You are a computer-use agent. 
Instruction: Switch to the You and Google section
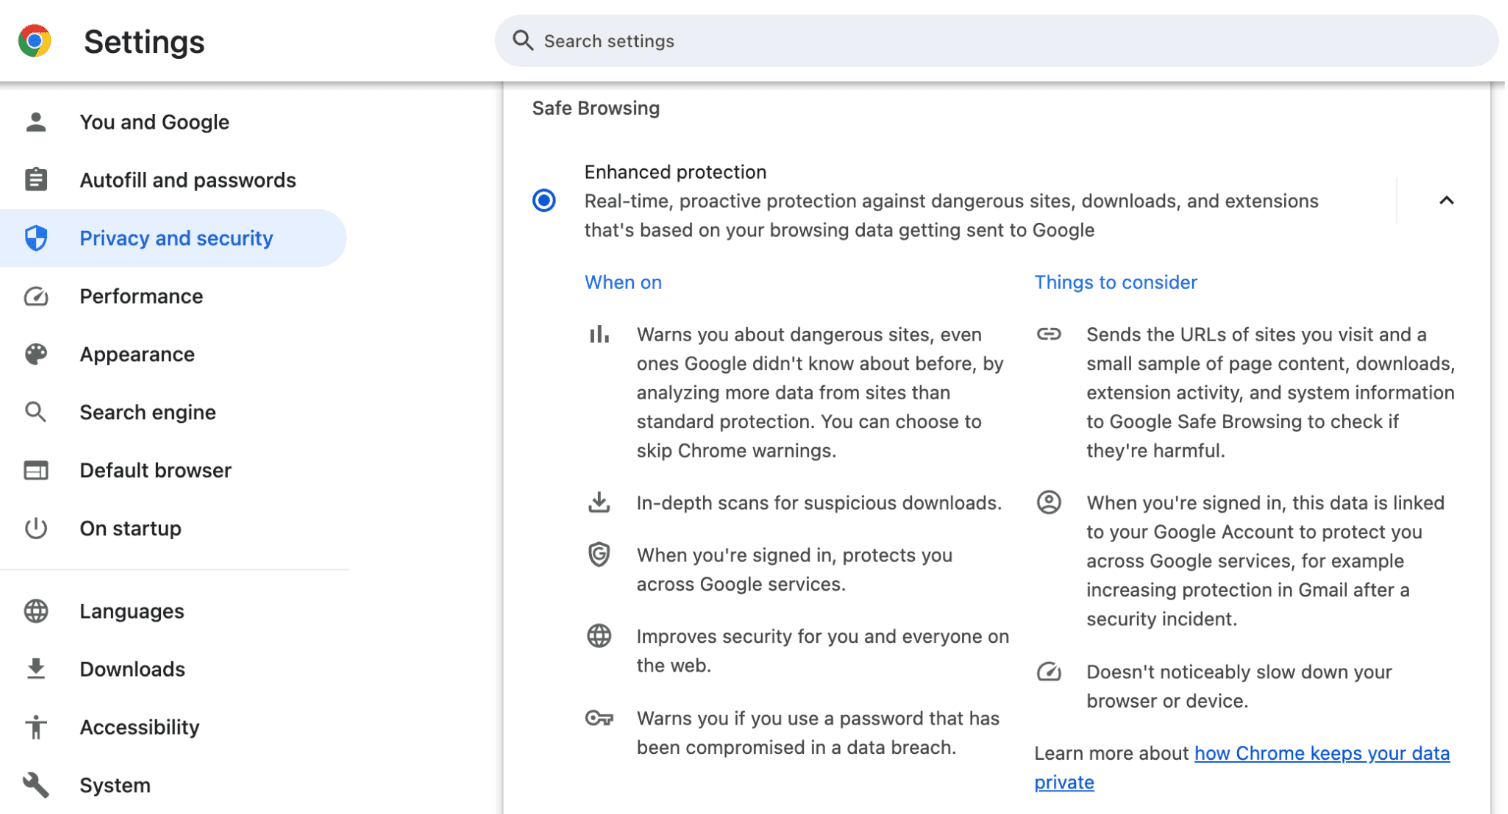point(154,121)
